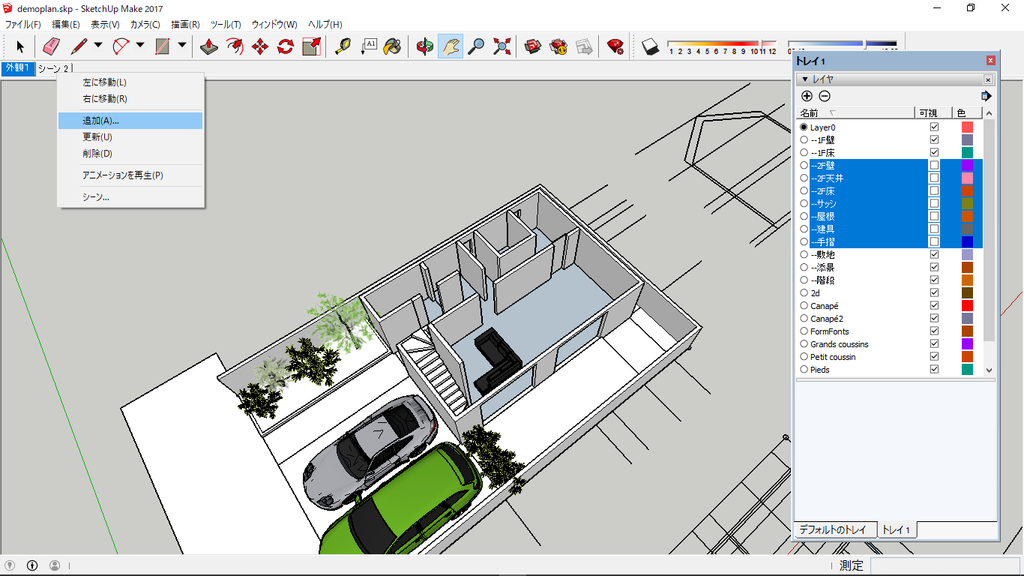Open color swatch of --手摺 layer
The width and height of the screenshot is (1024, 576).
click(967, 242)
